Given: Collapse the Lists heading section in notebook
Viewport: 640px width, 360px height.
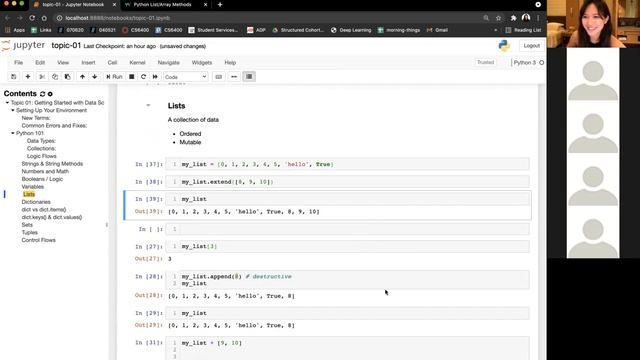Looking at the screenshot, I should 148,106.
